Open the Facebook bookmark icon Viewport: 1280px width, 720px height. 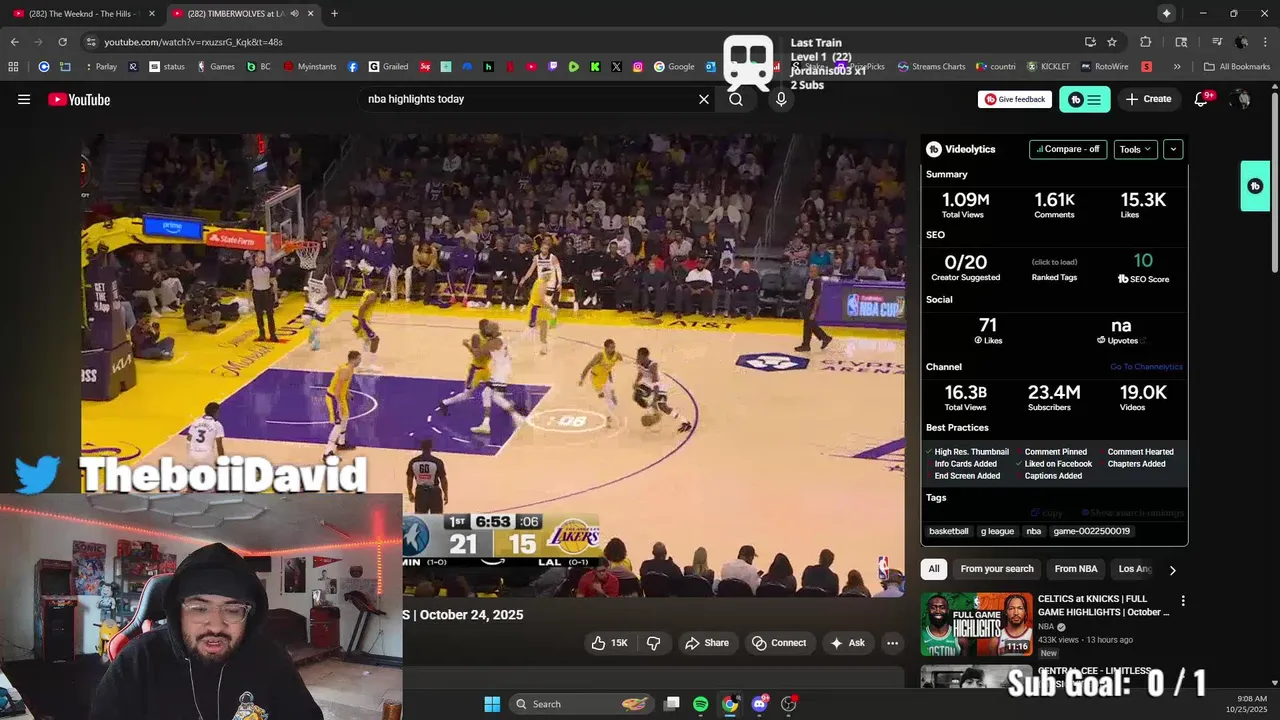click(353, 67)
